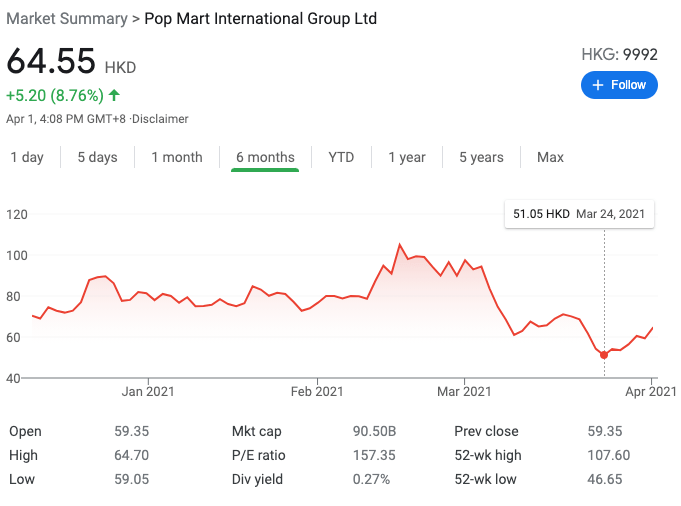The image size is (681, 506).
Task: Click the Prev close label
Action: tap(486, 431)
